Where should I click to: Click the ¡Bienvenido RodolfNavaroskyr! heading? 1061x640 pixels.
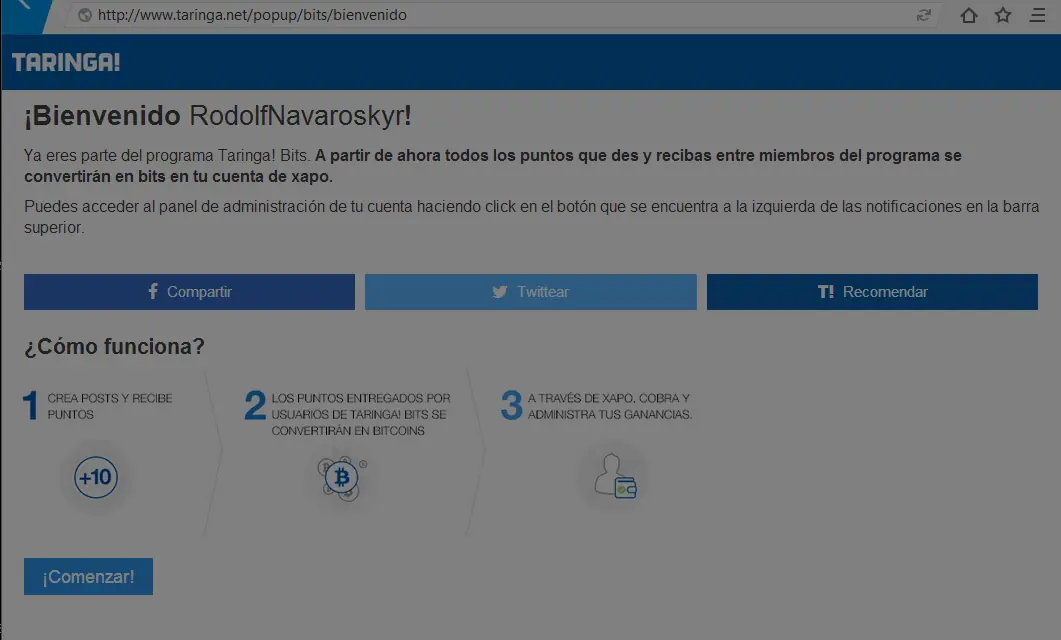(x=218, y=116)
